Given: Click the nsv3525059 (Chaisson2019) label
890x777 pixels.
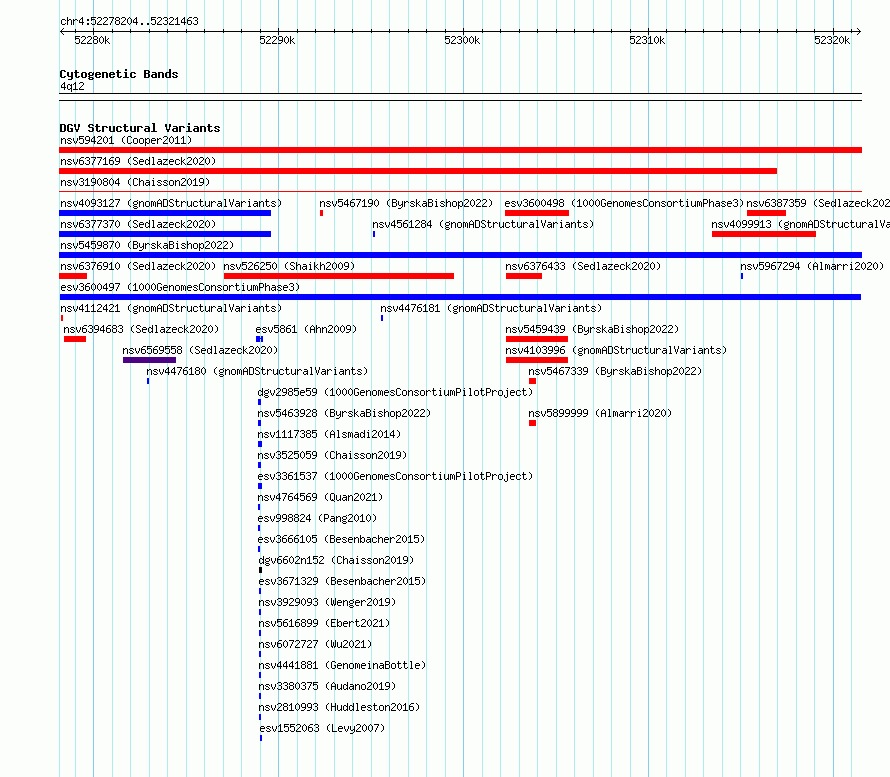Looking at the screenshot, I should [x=332, y=455].
